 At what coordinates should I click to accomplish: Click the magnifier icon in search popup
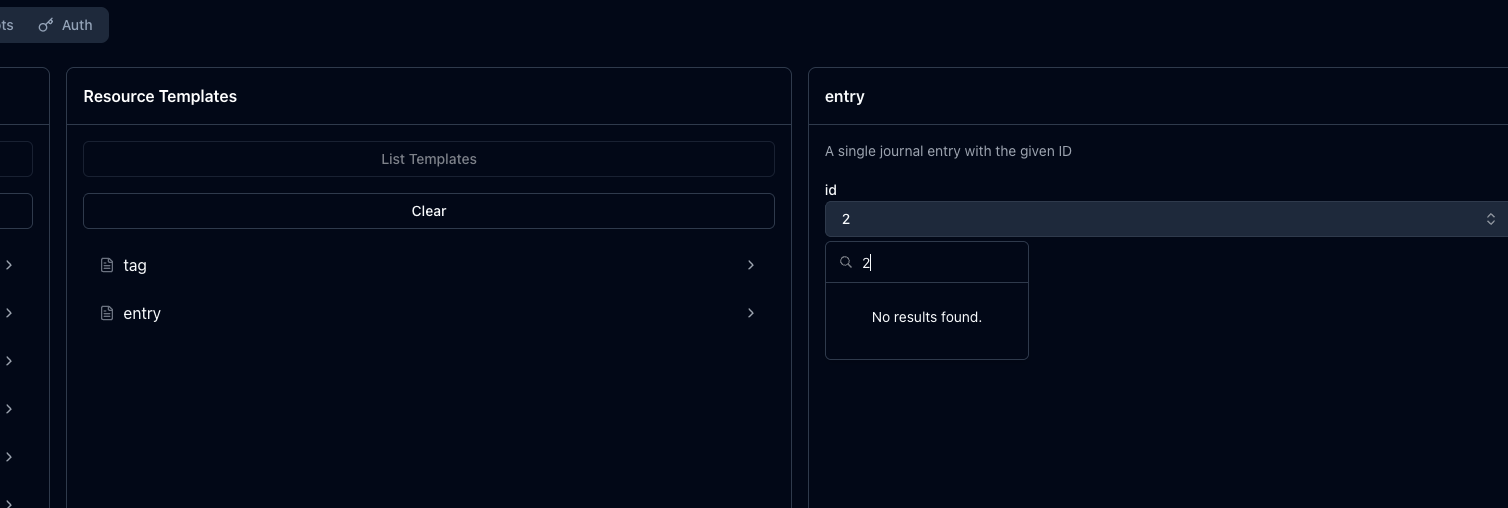point(846,262)
